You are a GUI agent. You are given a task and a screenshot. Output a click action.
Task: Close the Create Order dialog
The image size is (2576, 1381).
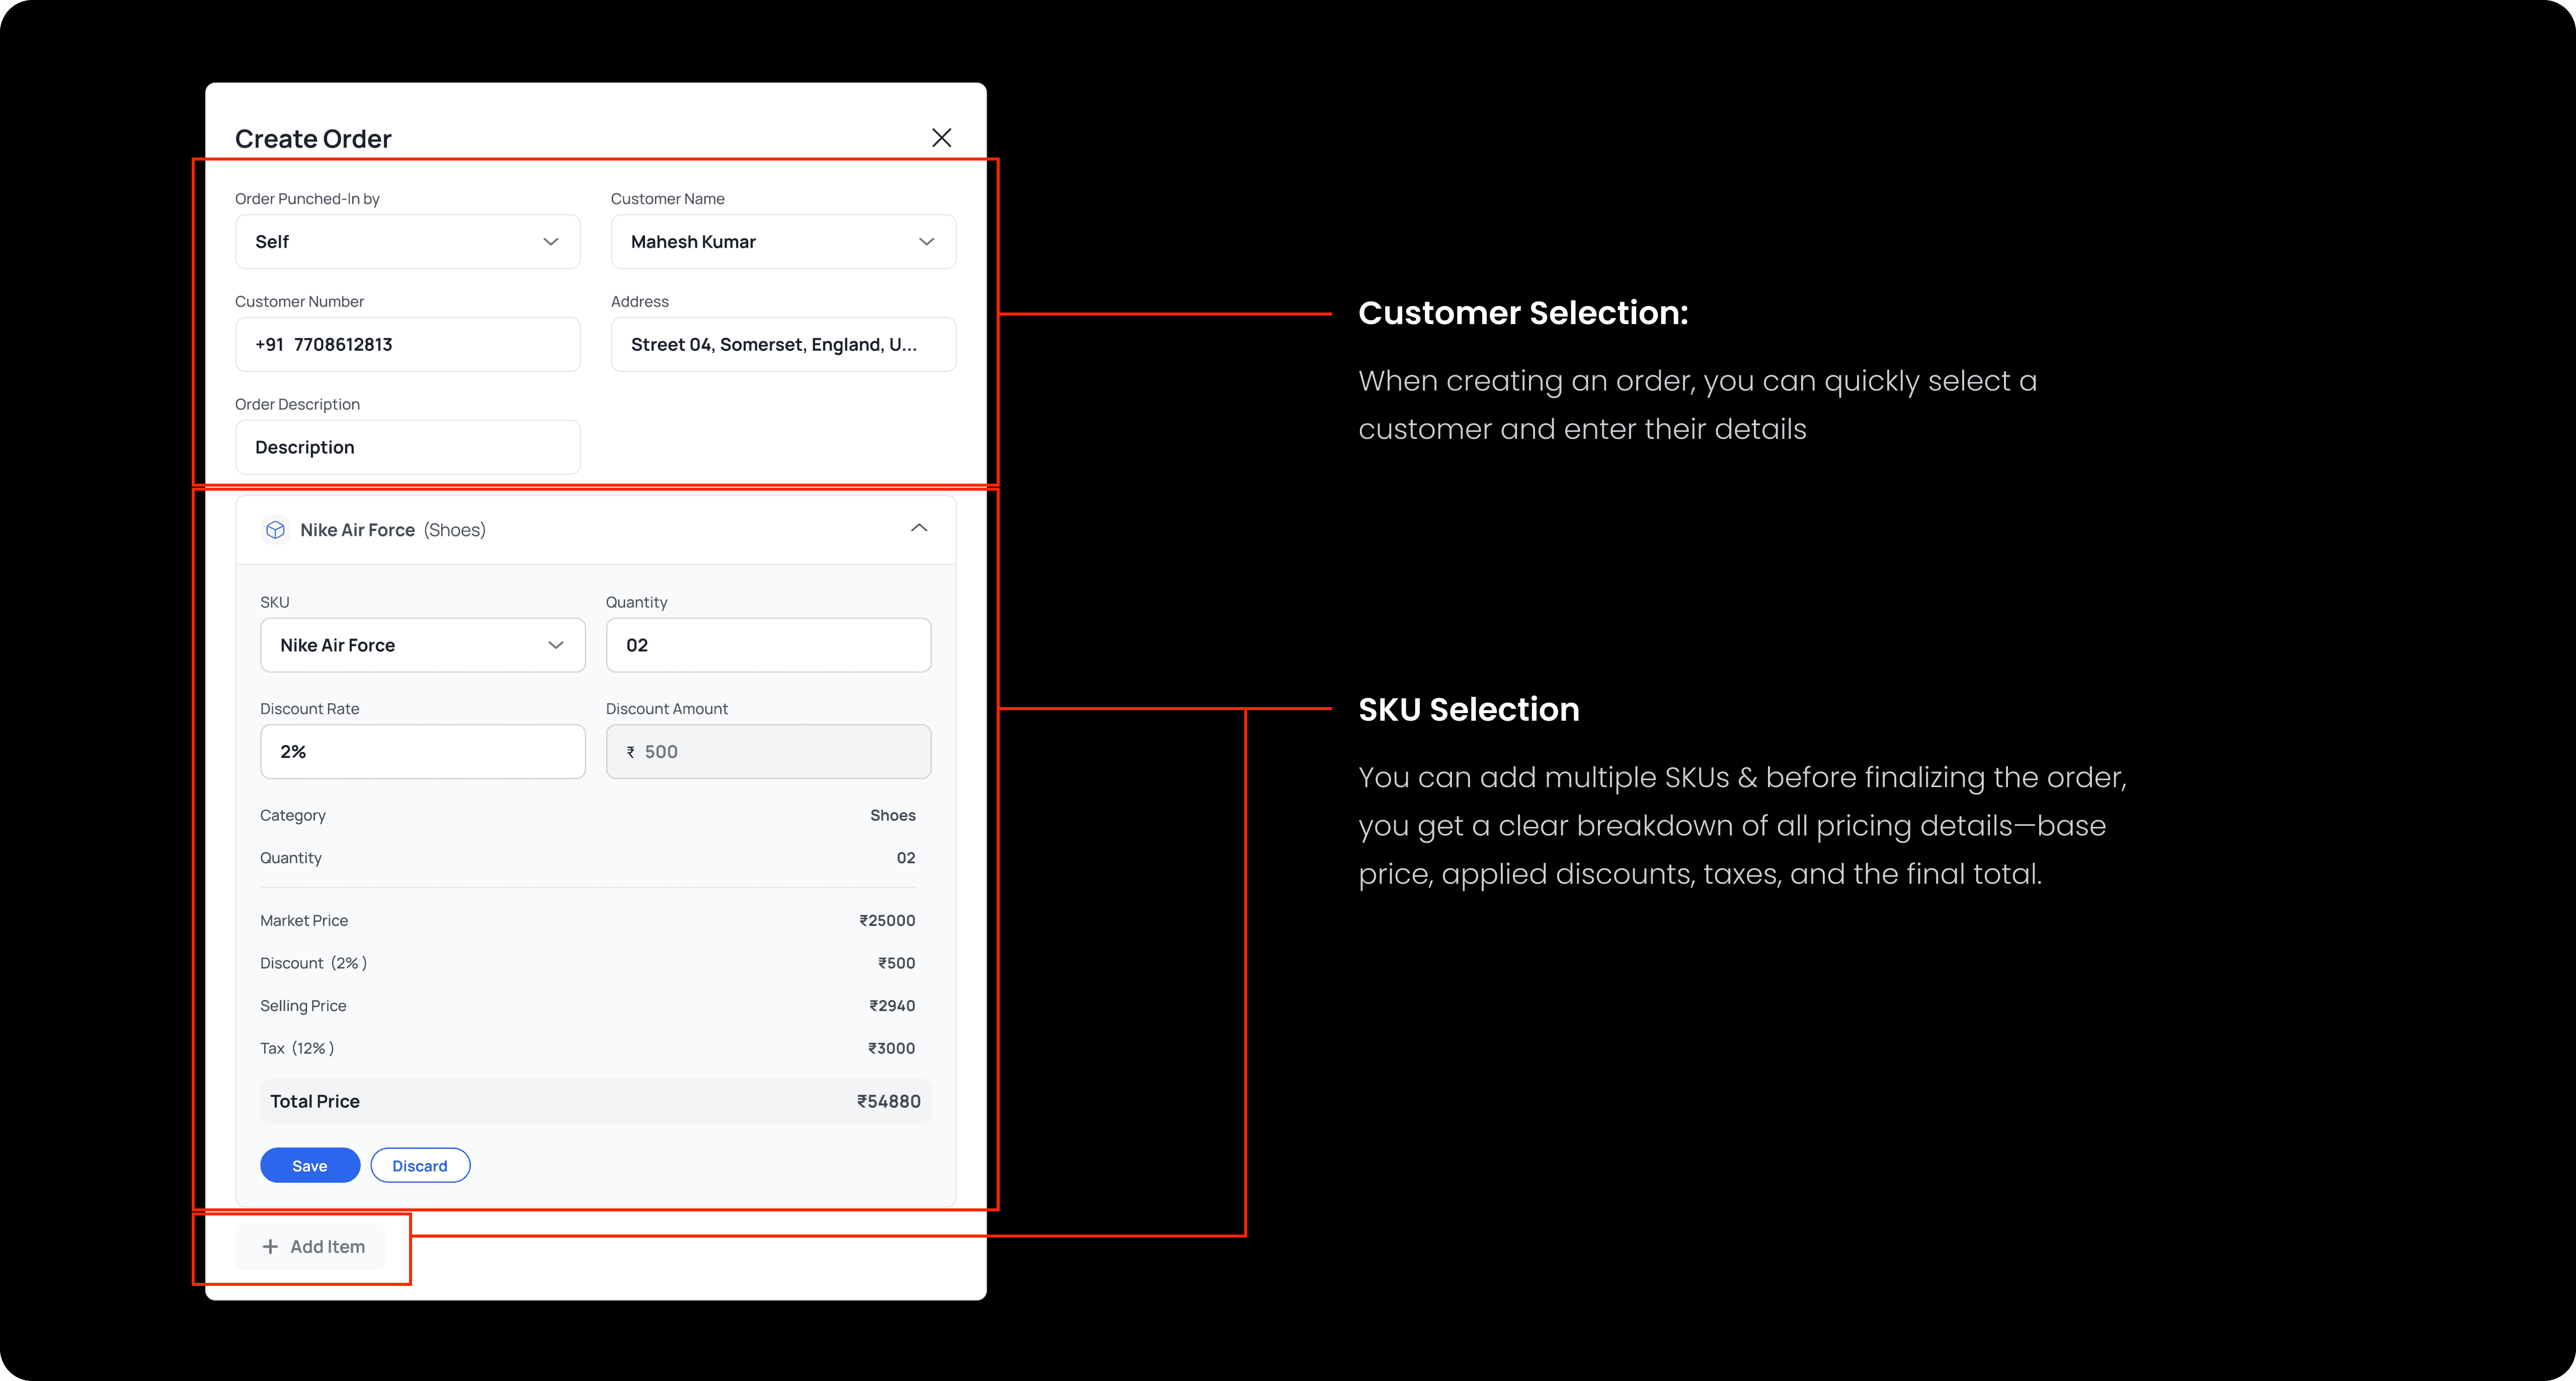[x=941, y=138]
